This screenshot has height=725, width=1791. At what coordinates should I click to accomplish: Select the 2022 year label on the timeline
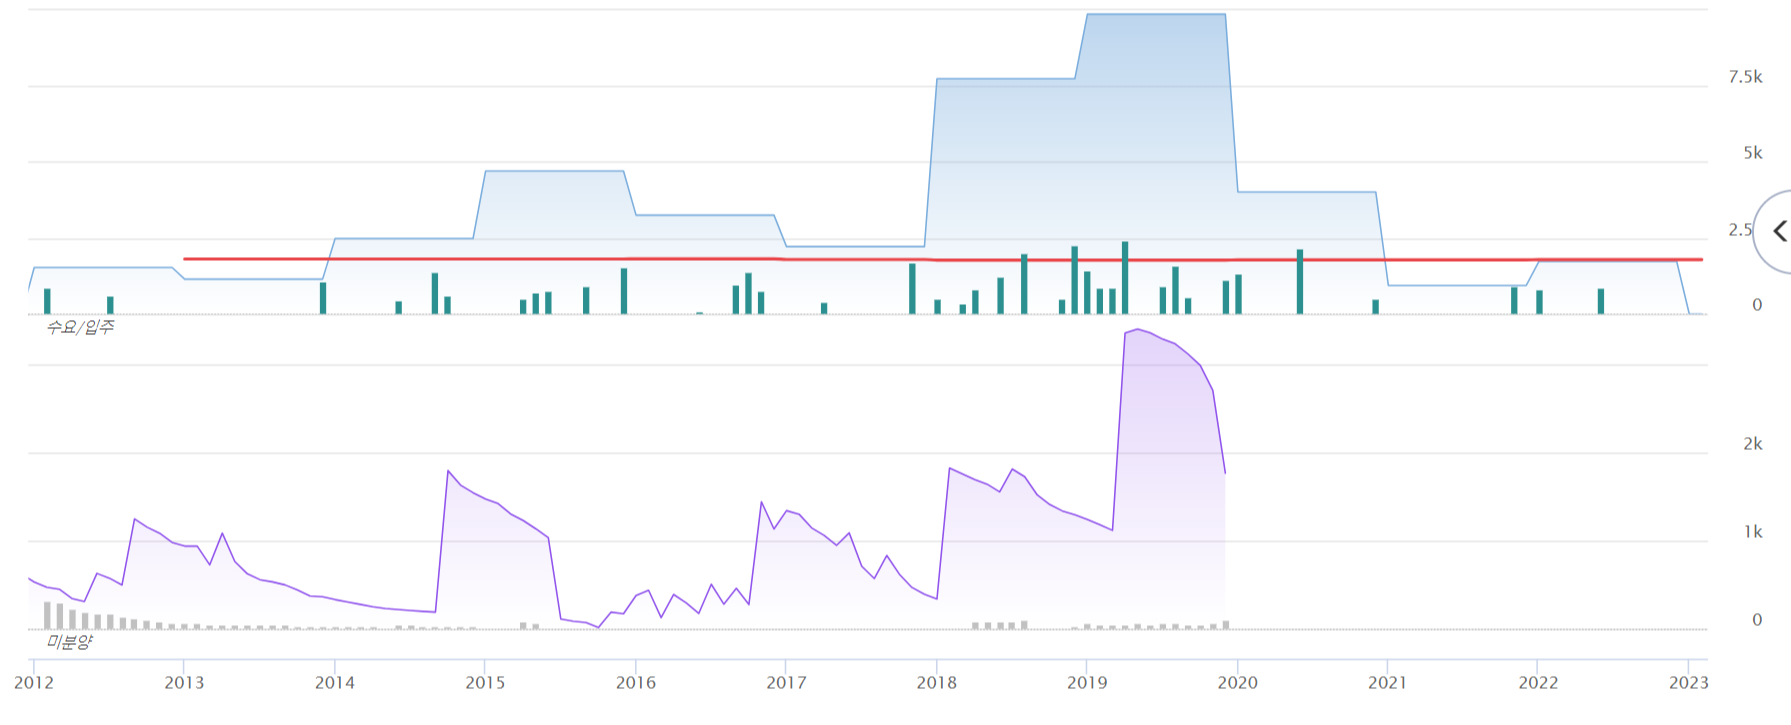(1539, 683)
